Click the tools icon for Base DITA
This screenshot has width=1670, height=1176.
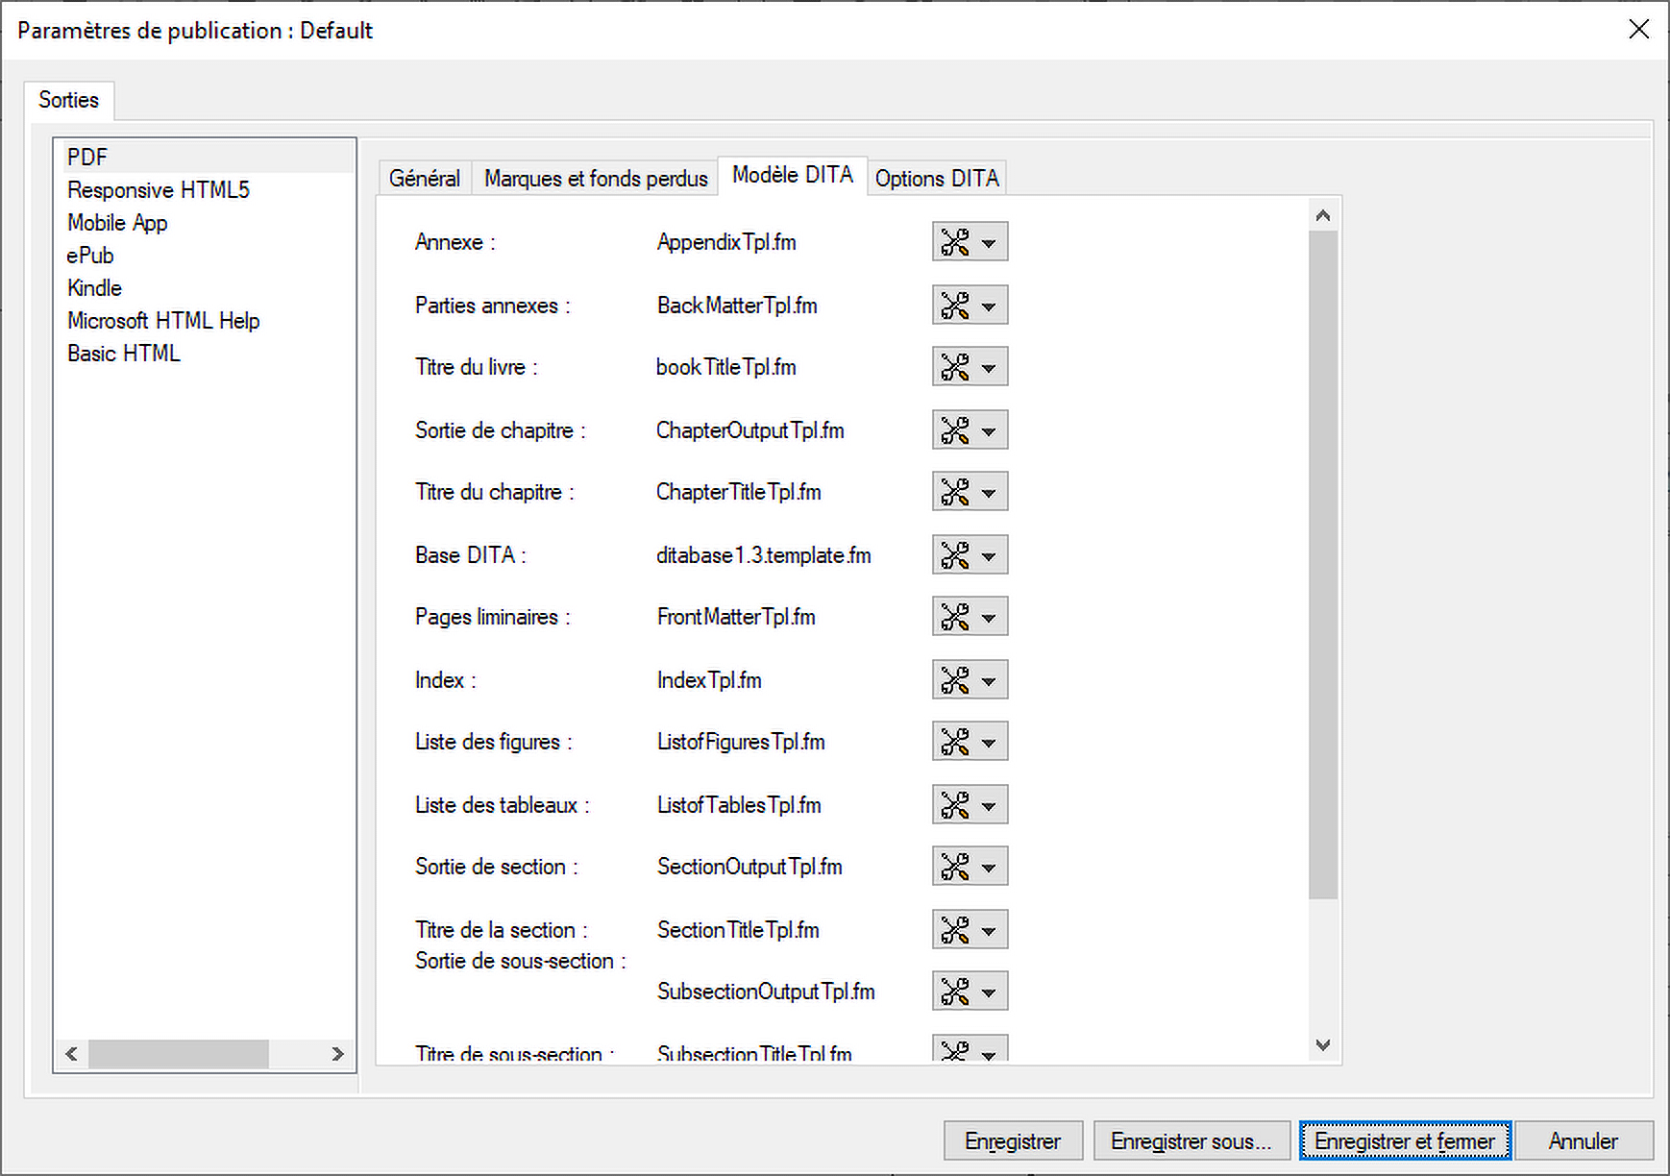pos(955,555)
